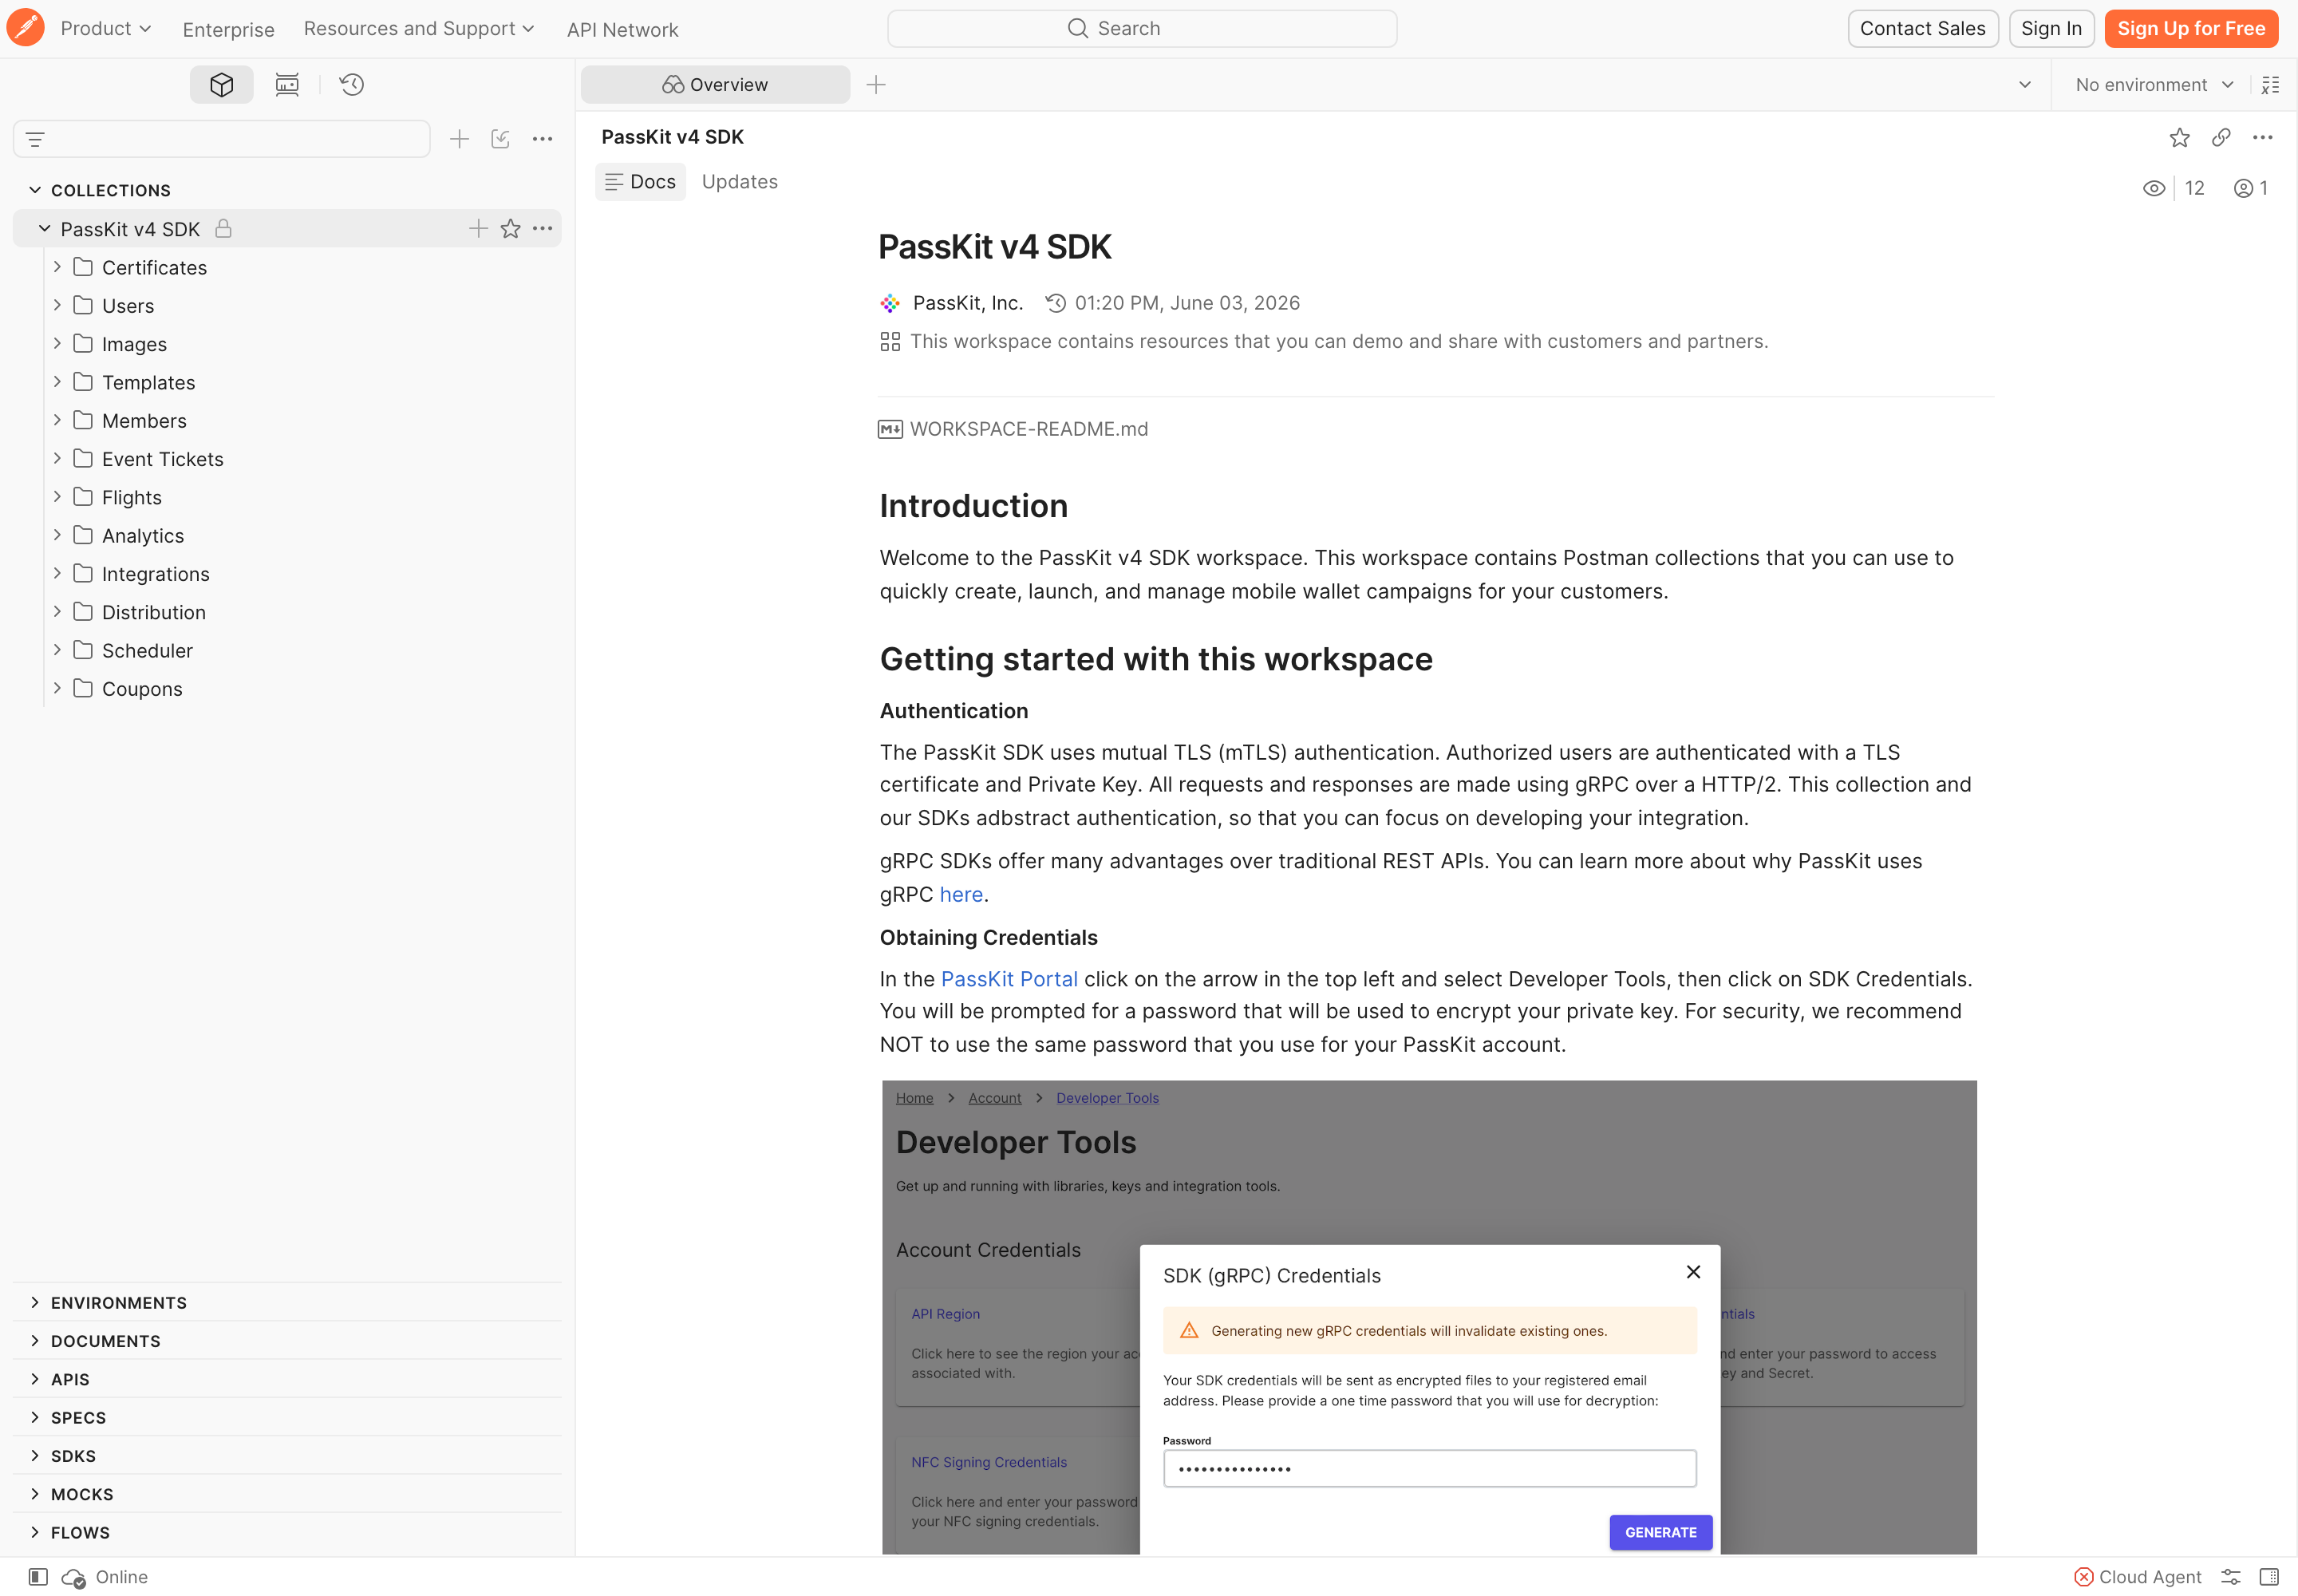Select the Overview tab
This screenshot has height=1596, width=2298.
pos(715,85)
